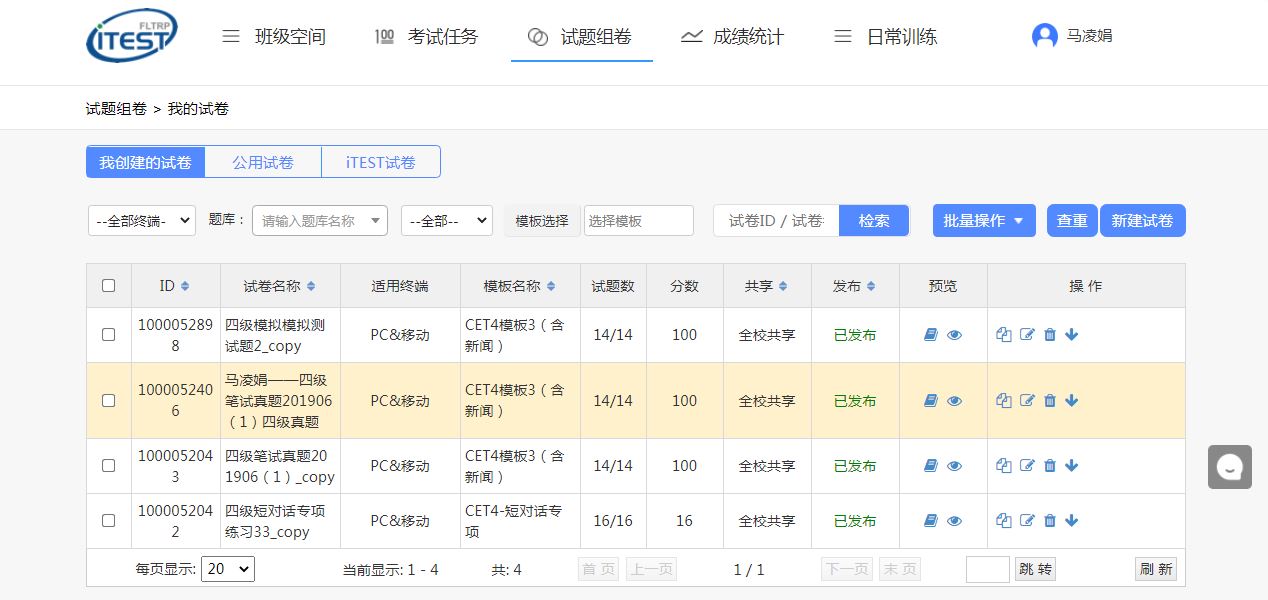
Task: Expand the 批量操作 batch operations dropdown
Action: (x=984, y=221)
